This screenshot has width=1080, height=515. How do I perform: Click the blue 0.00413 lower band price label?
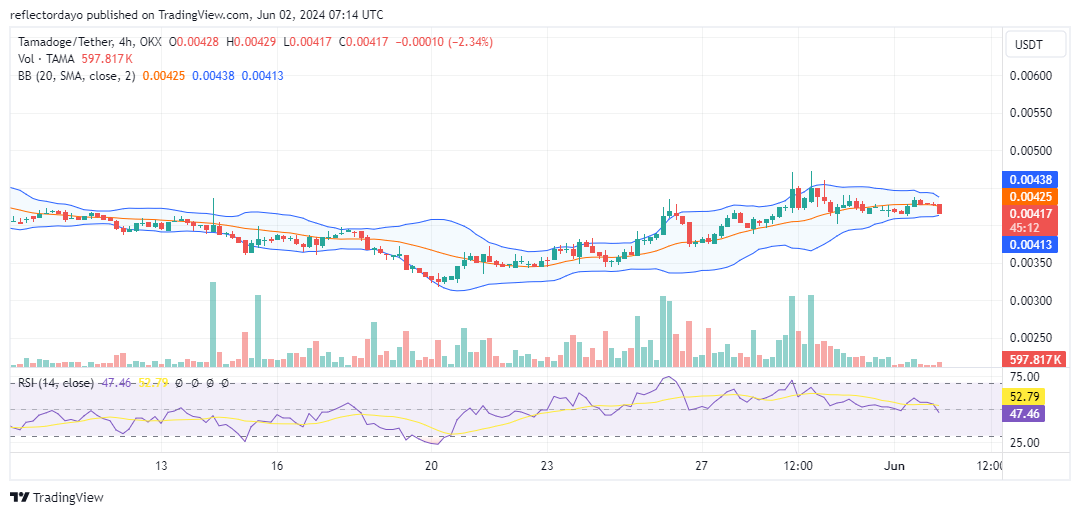(1032, 244)
